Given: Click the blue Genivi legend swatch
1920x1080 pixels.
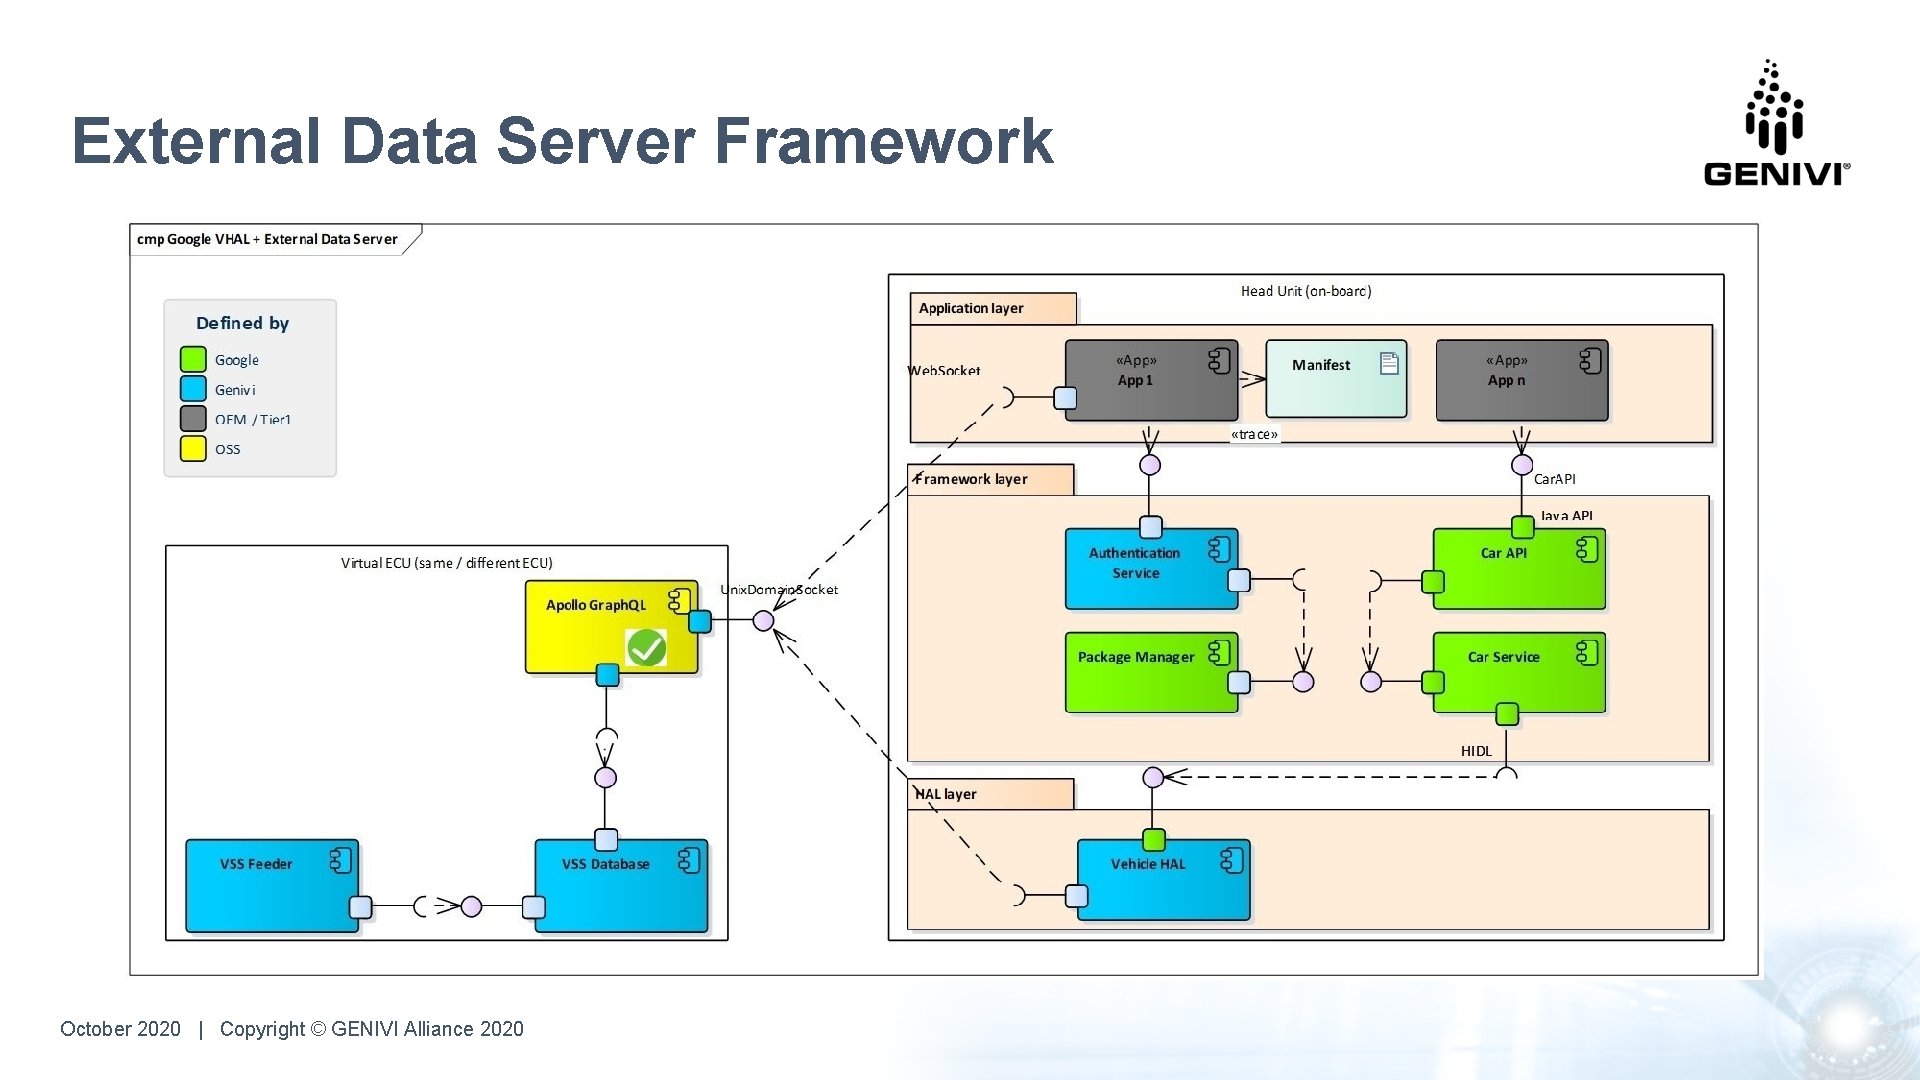Looking at the screenshot, I should click(193, 389).
